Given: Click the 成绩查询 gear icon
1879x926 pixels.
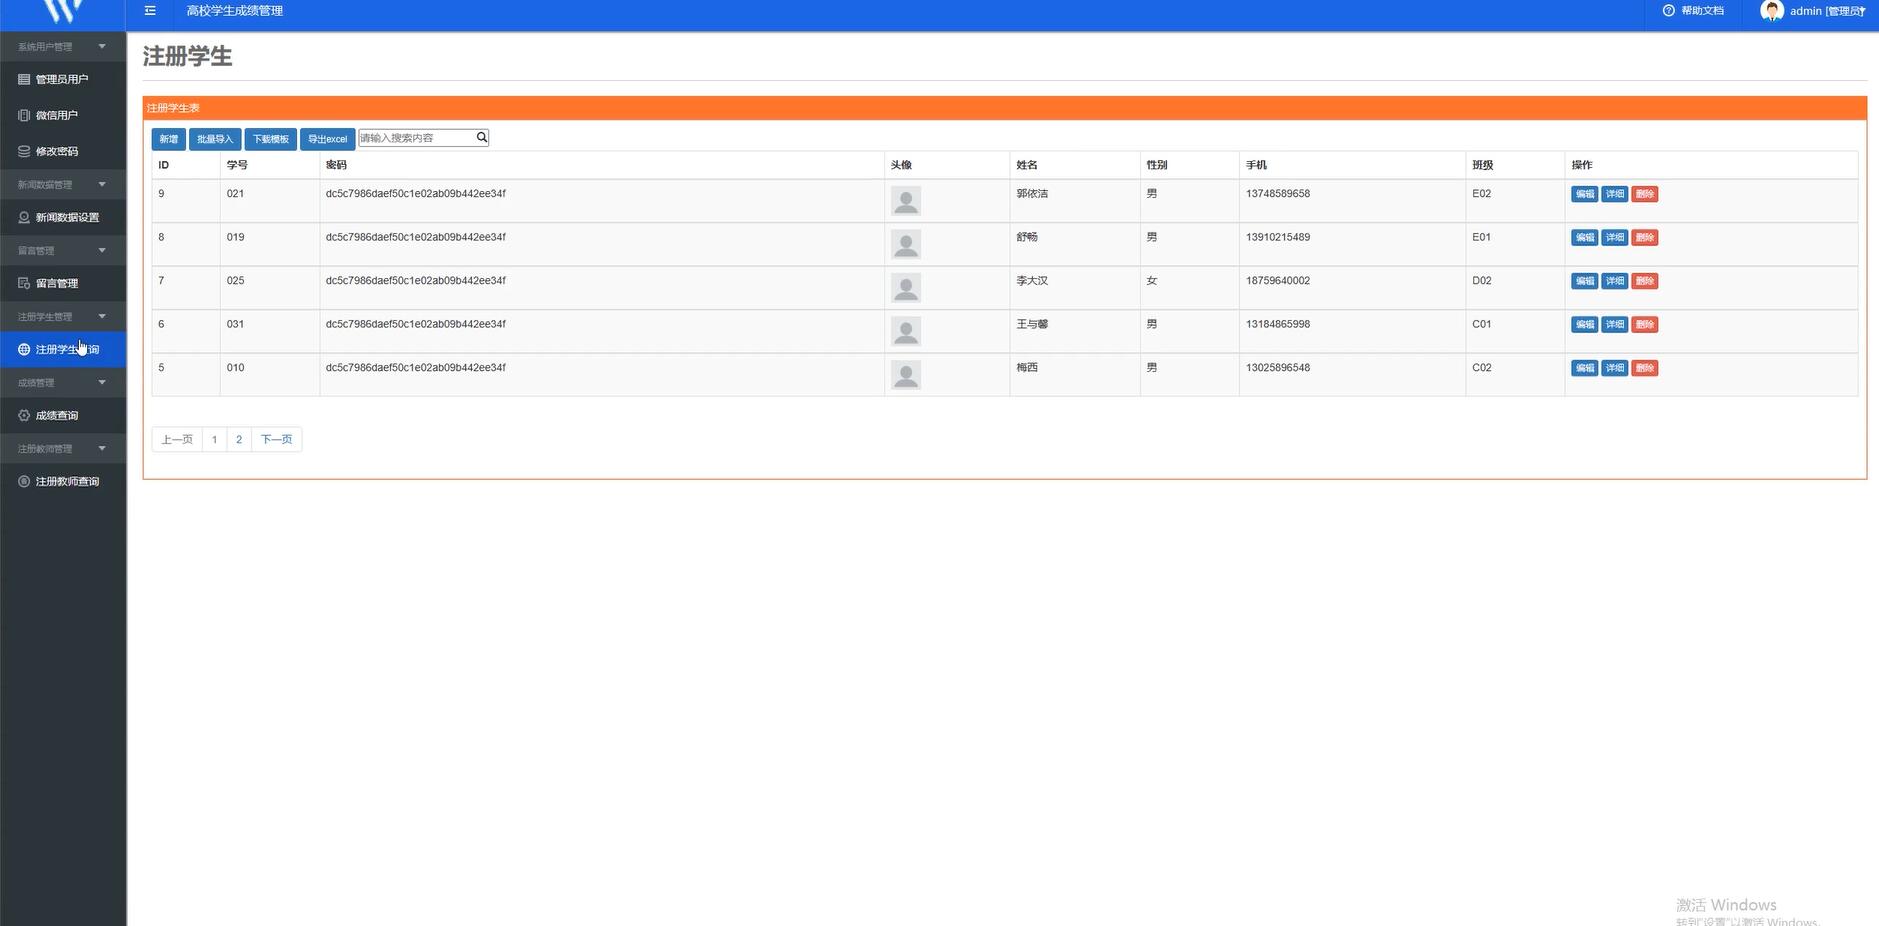Looking at the screenshot, I should click(24, 415).
